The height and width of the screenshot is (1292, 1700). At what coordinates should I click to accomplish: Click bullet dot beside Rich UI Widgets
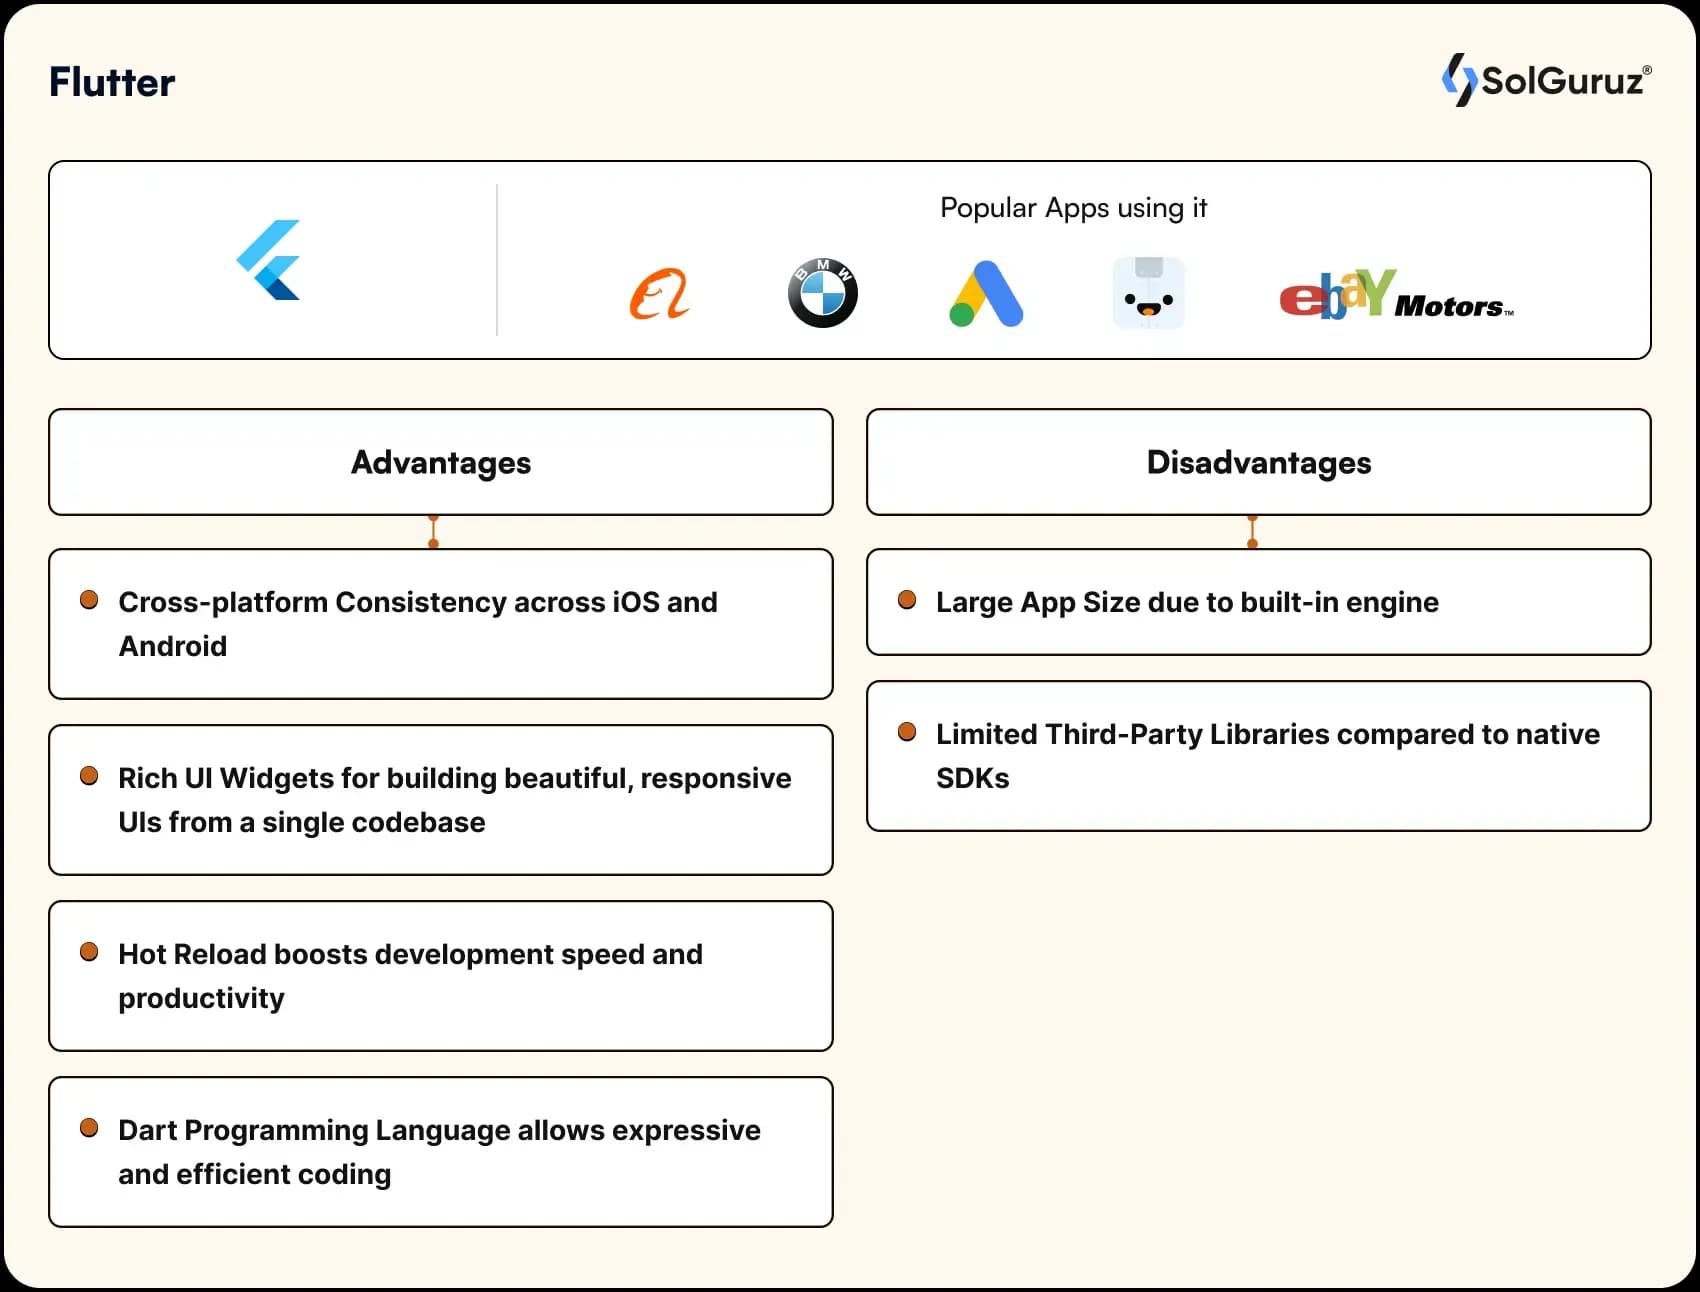click(89, 776)
